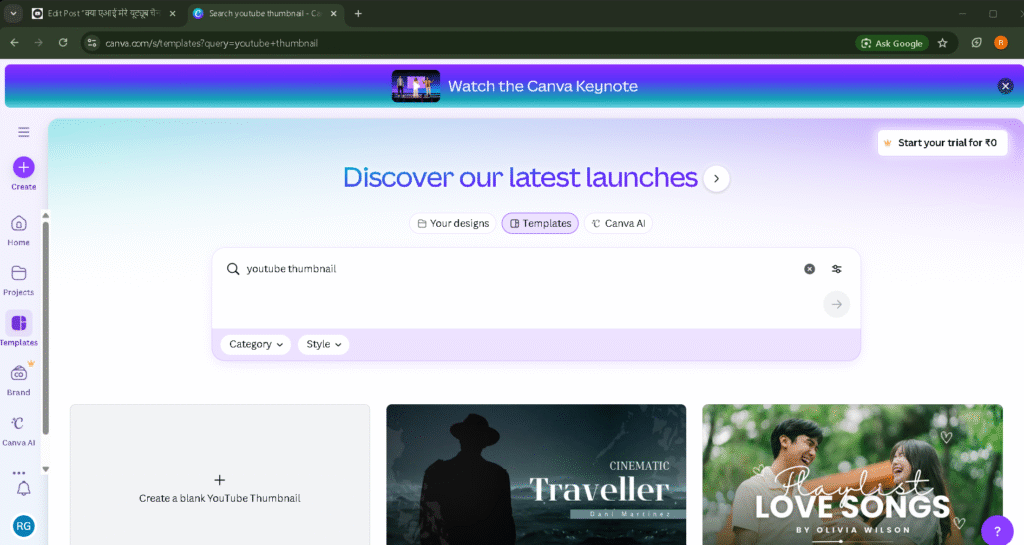Image resolution: width=1024 pixels, height=545 pixels.
Task: Switch to Your designs tab
Action: point(453,223)
